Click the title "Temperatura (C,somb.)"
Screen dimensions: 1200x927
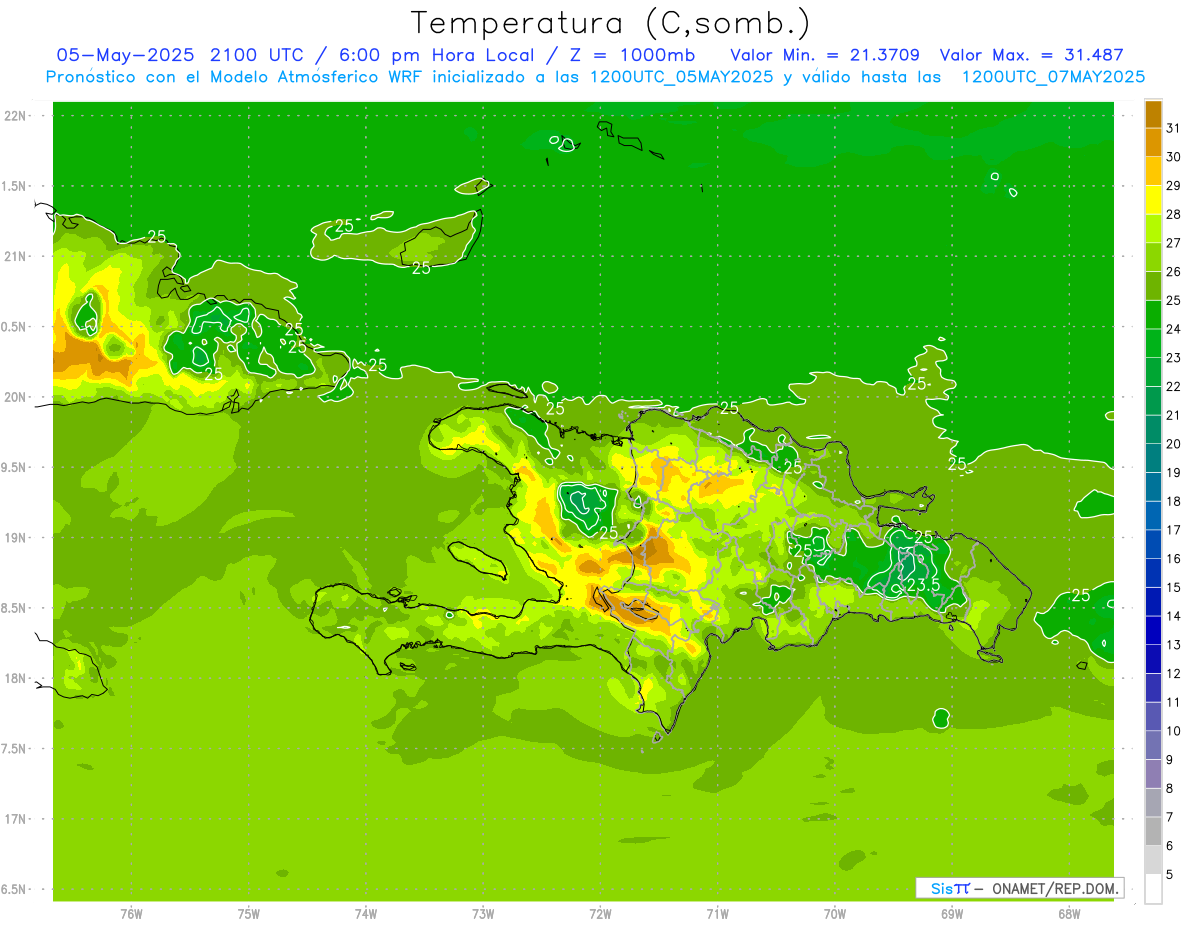[610, 24]
